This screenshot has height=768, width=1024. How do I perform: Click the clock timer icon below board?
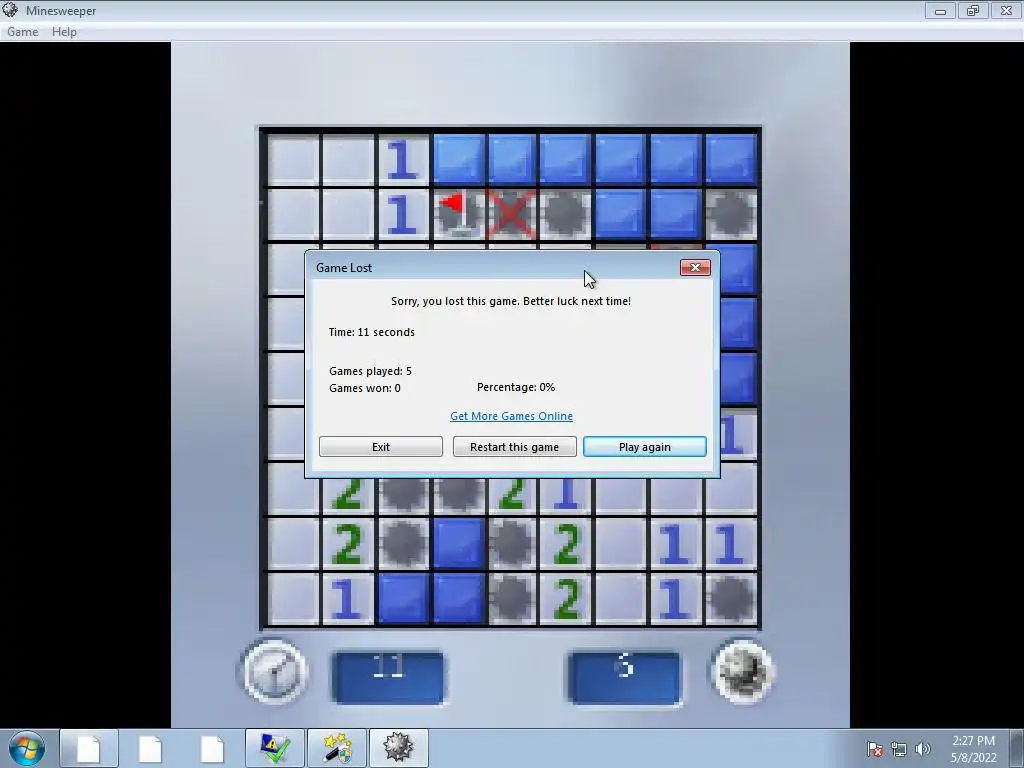click(x=274, y=673)
